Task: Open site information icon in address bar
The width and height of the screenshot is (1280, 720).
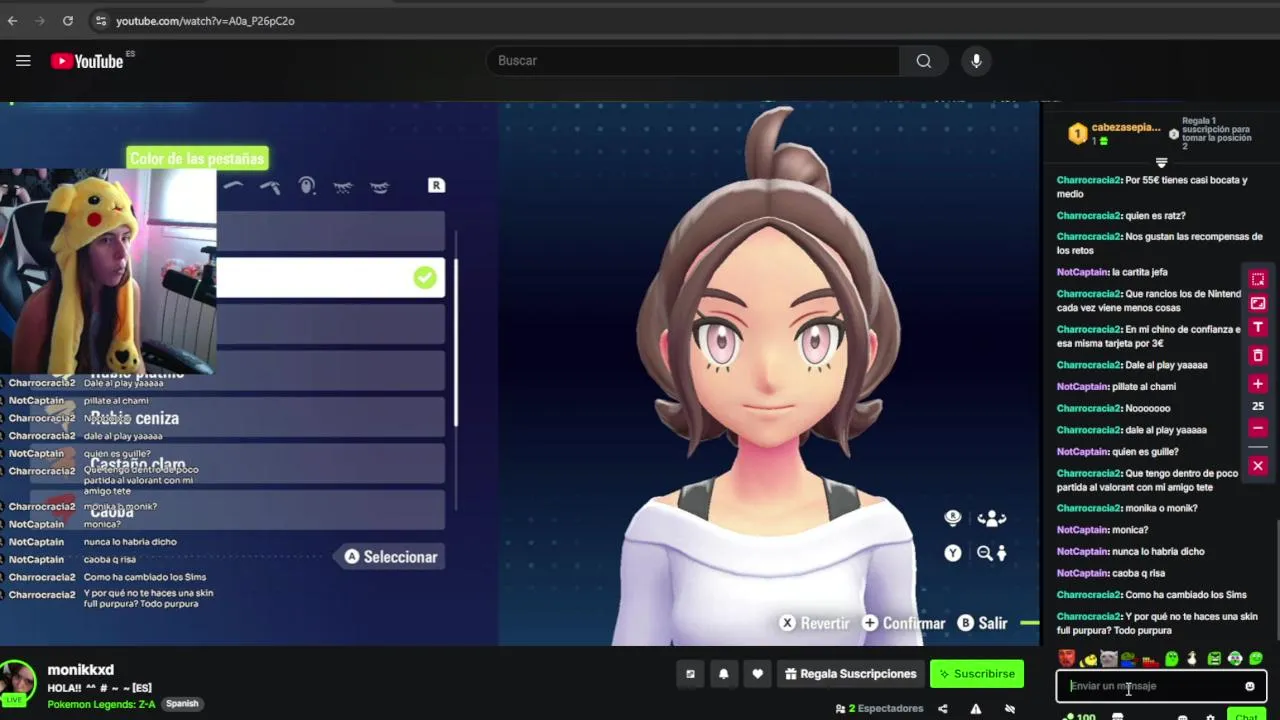Action: click(100, 20)
